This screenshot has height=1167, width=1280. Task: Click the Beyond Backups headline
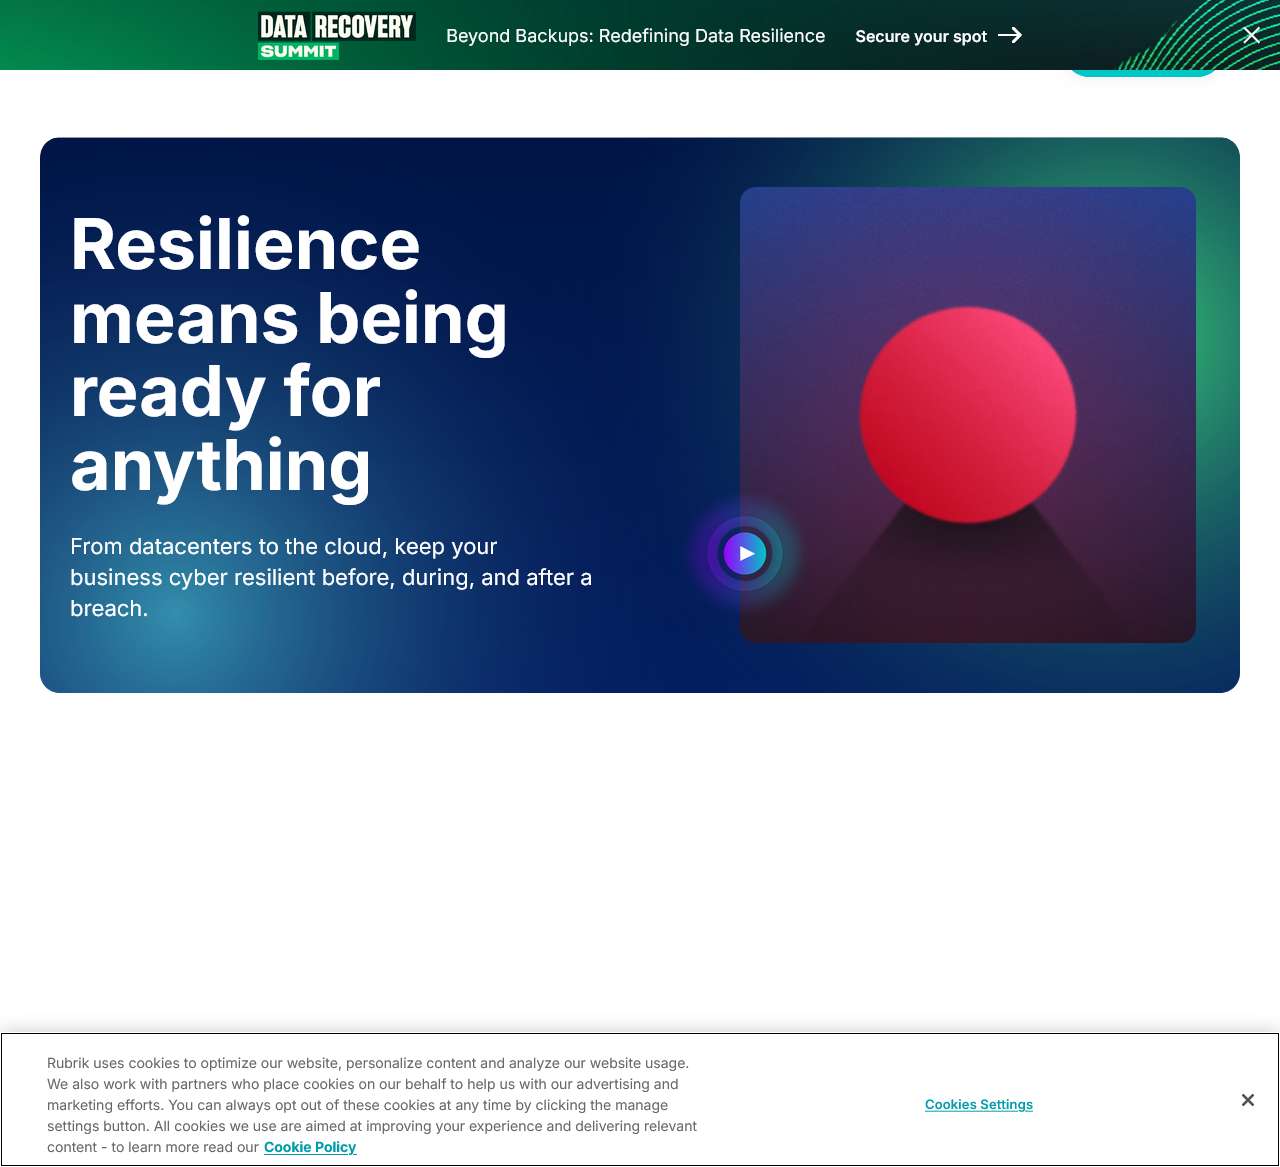pos(635,35)
